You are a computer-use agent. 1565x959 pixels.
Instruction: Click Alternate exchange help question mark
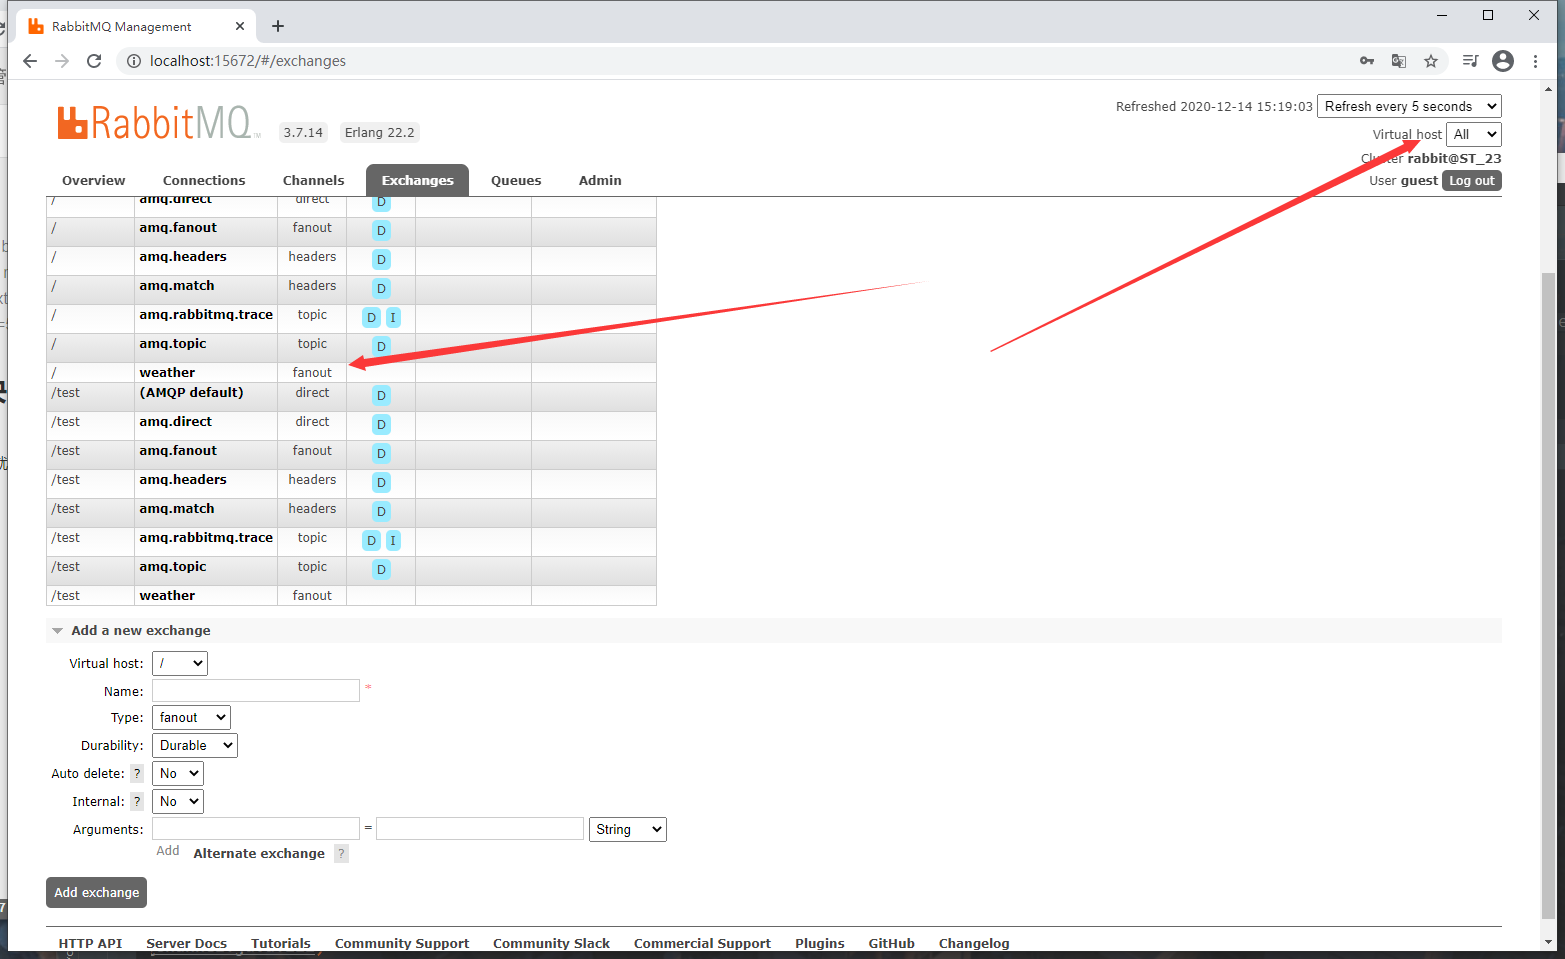click(341, 854)
